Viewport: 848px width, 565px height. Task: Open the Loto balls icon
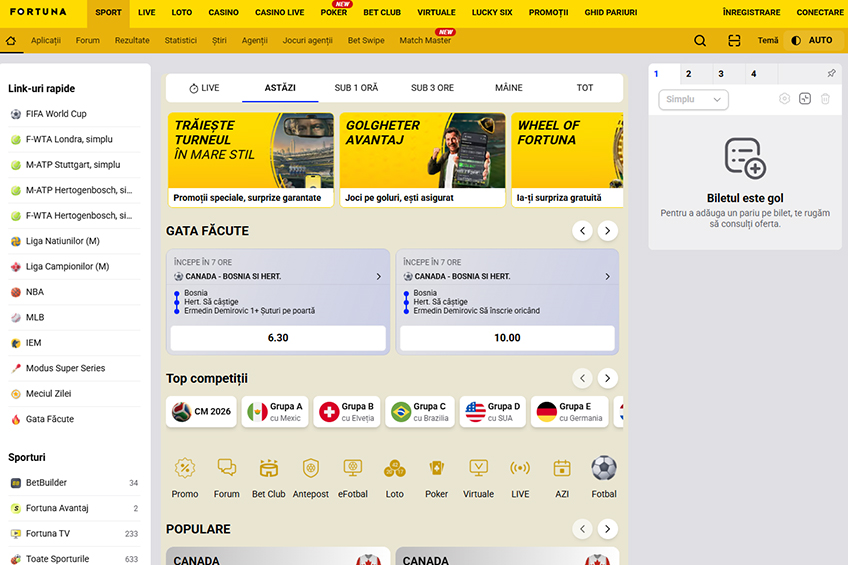click(x=394, y=468)
